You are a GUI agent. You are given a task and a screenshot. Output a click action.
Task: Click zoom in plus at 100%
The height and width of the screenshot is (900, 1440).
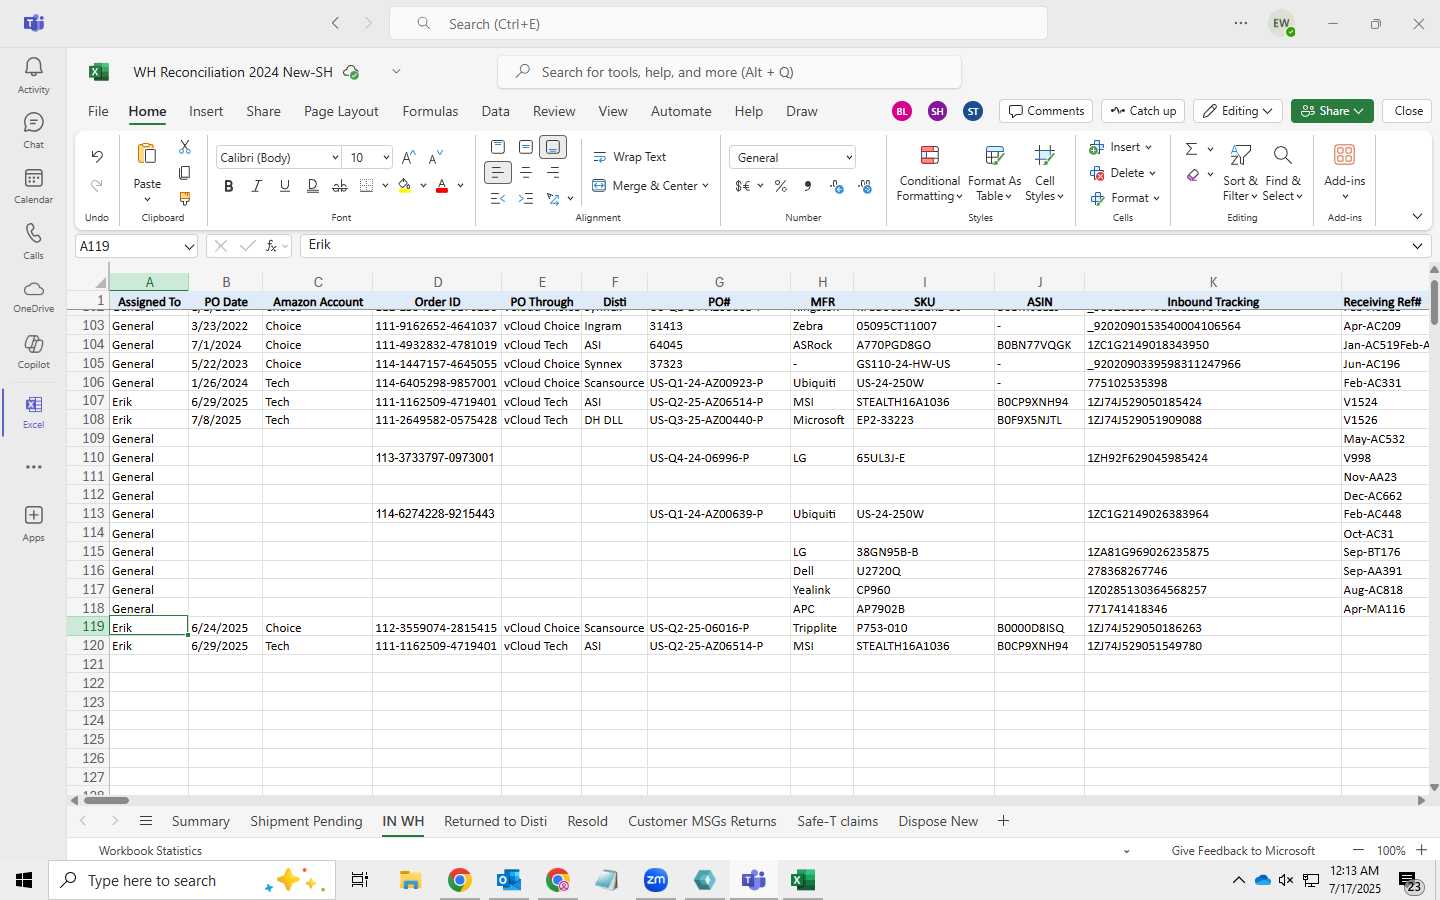(x=1421, y=850)
